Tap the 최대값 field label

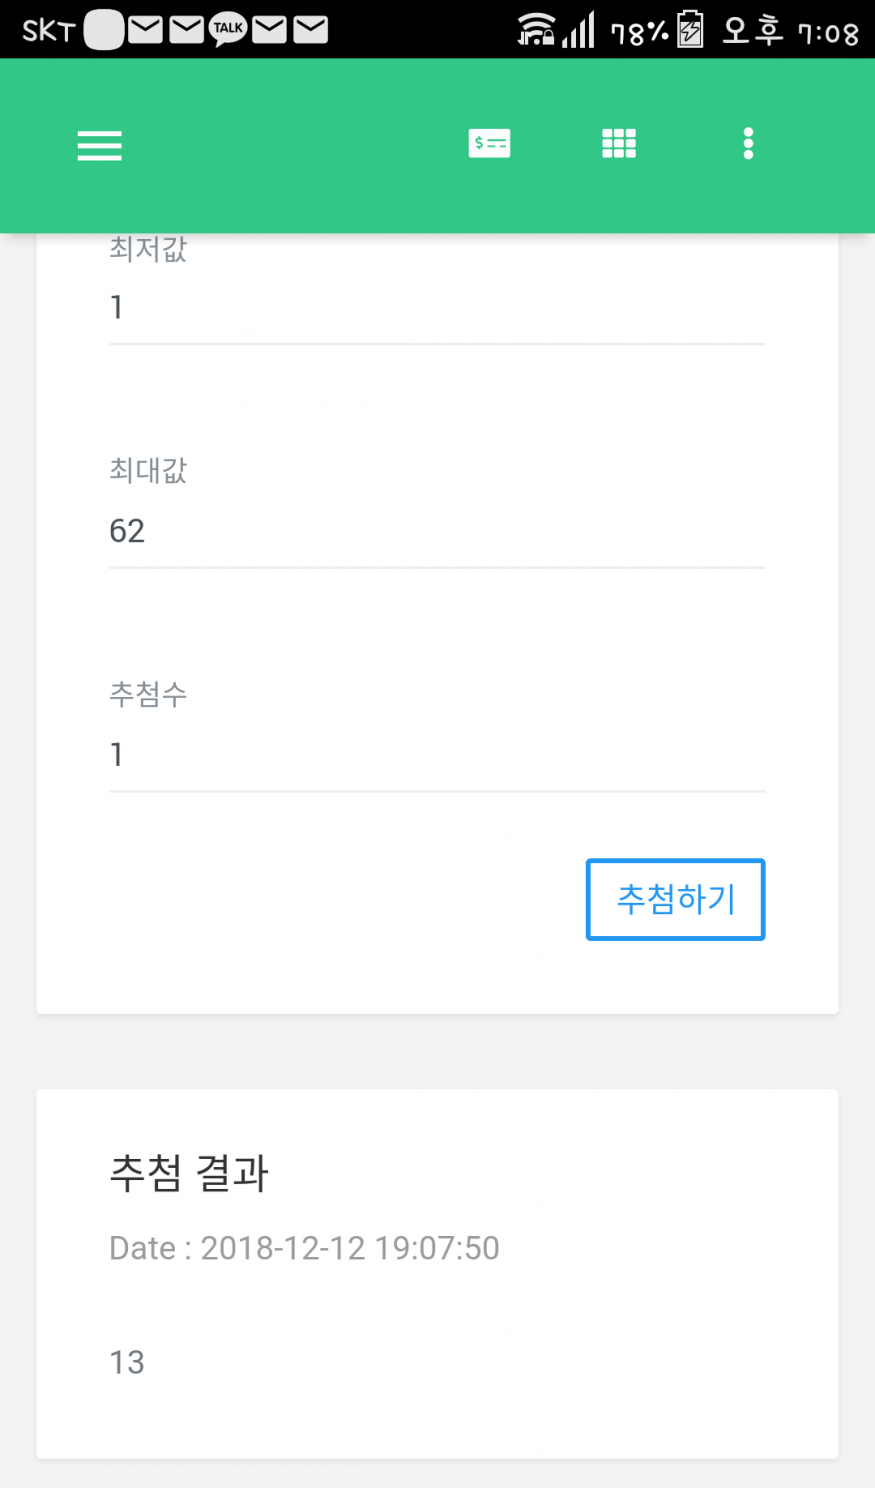point(148,470)
